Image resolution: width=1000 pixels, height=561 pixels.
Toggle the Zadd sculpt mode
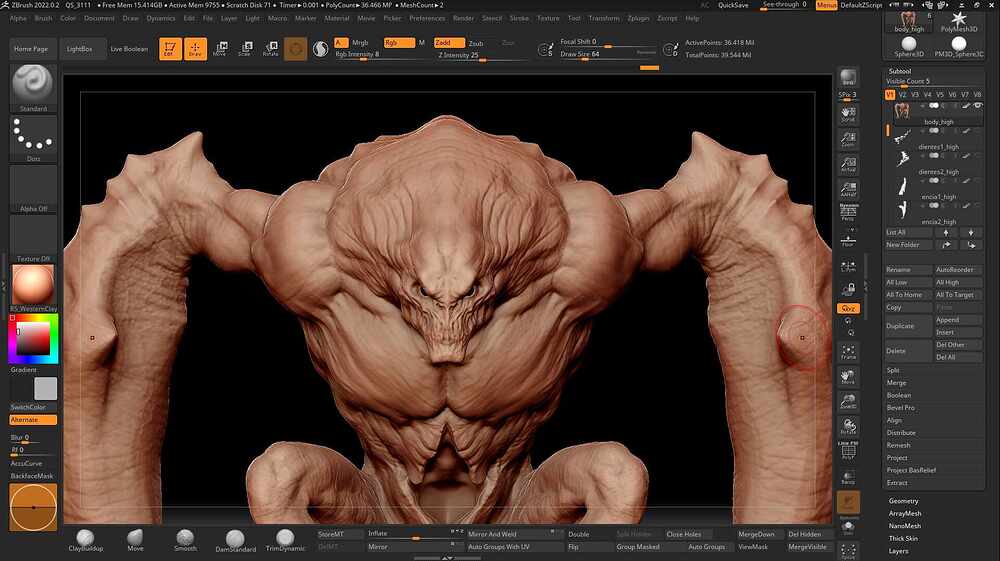[x=449, y=43]
